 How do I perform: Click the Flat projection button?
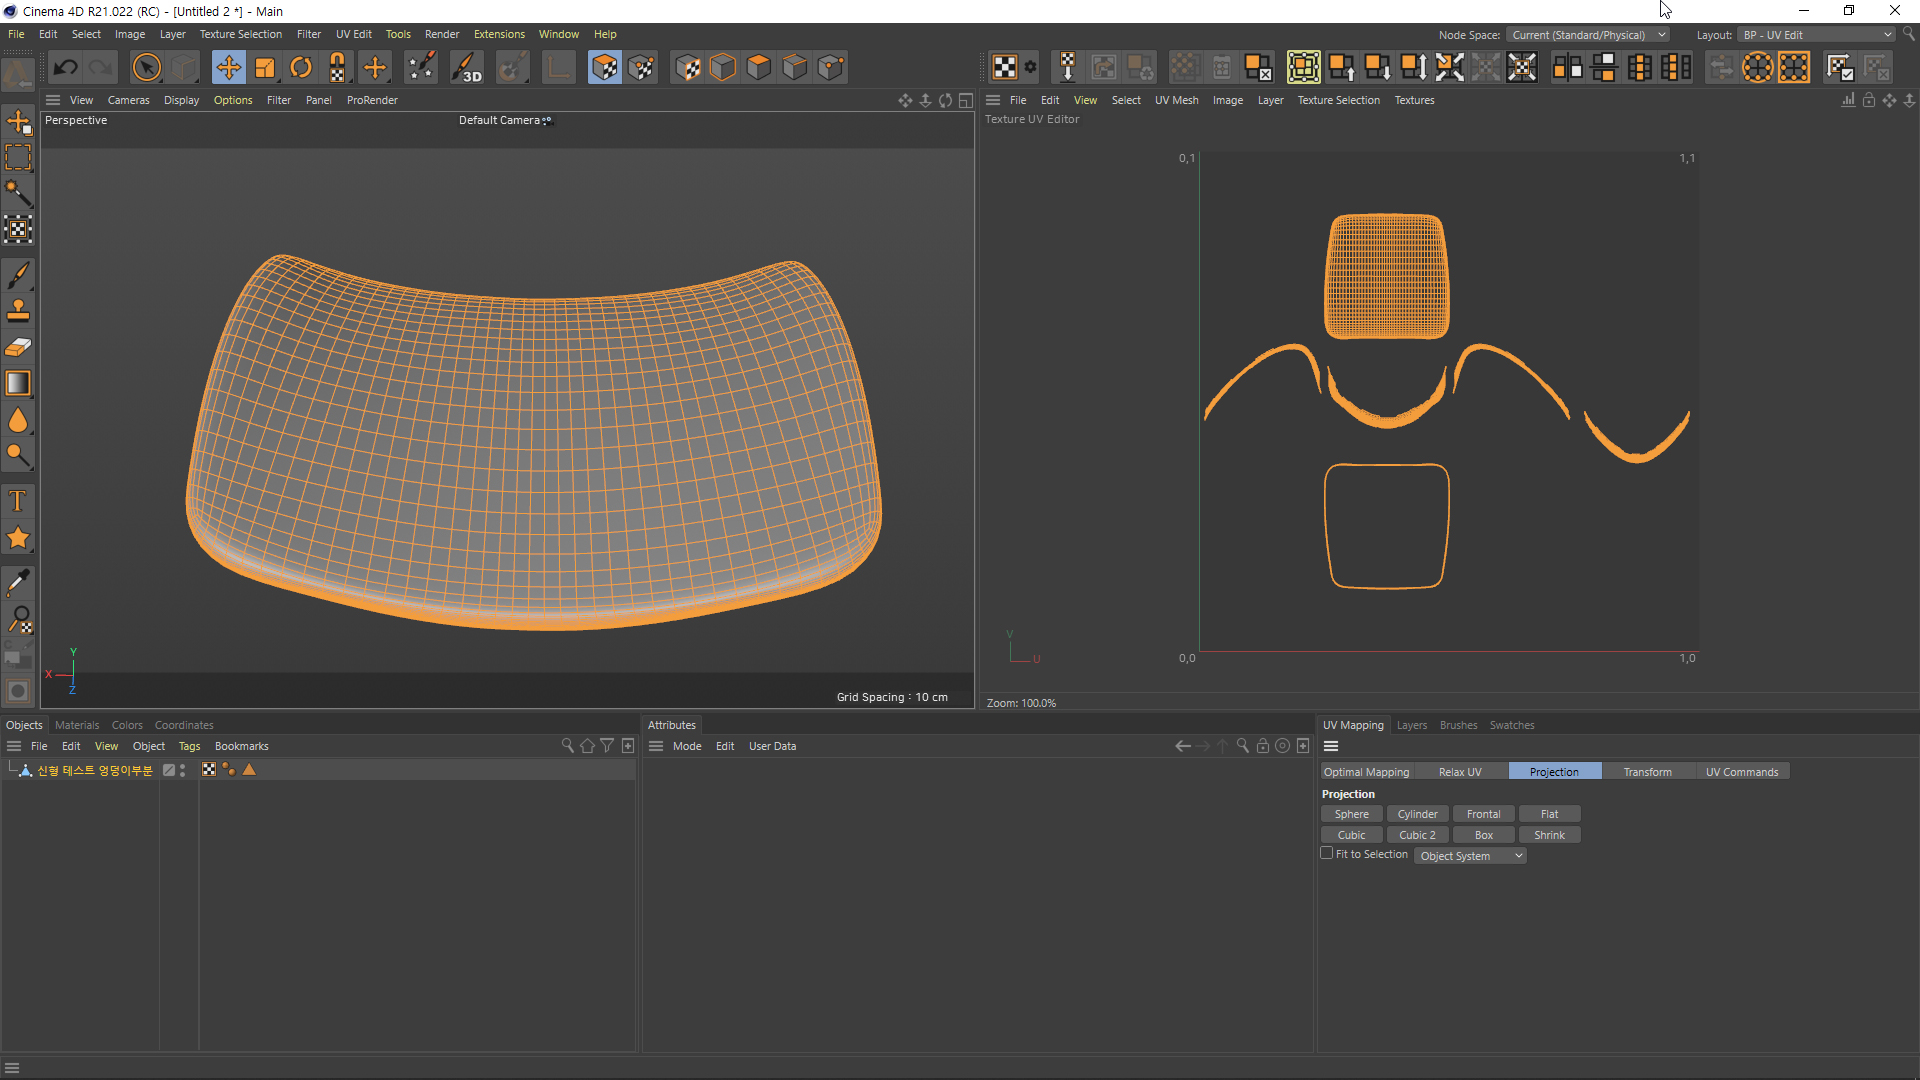click(1549, 814)
